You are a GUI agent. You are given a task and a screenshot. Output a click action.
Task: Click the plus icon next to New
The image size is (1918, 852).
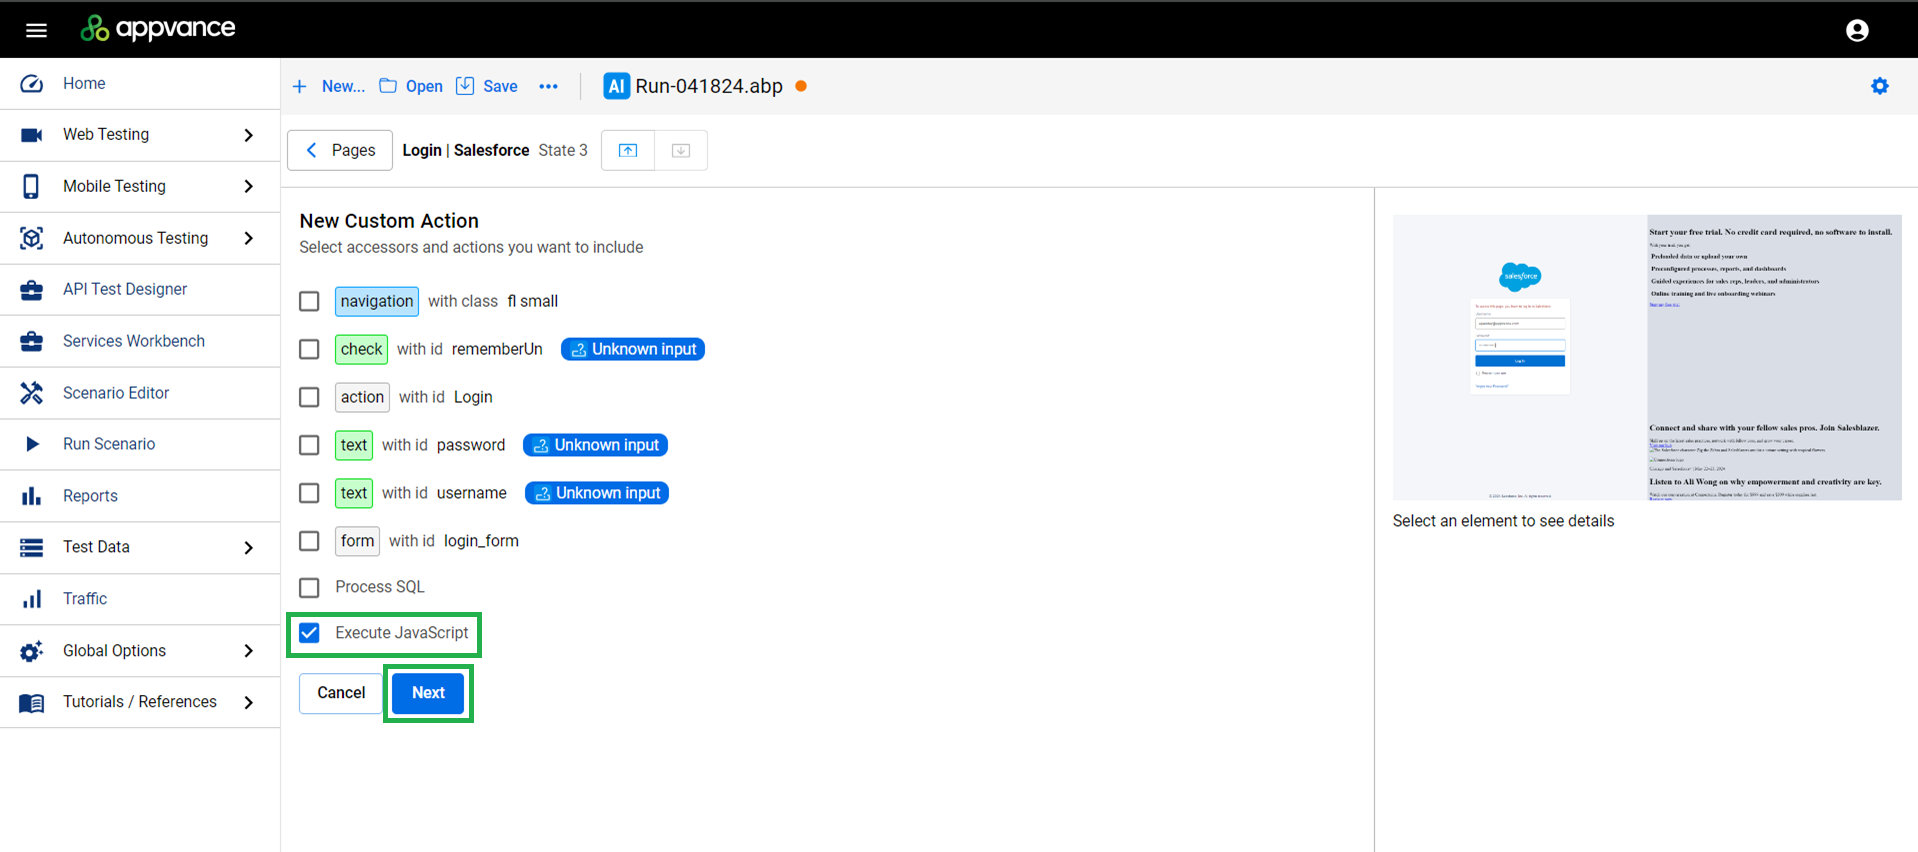(299, 87)
